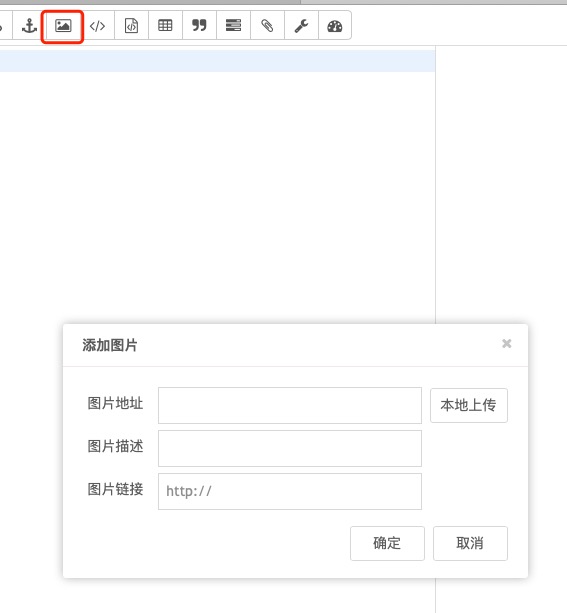
Task: Focus the 图片地址 input field
Action: 290,405
